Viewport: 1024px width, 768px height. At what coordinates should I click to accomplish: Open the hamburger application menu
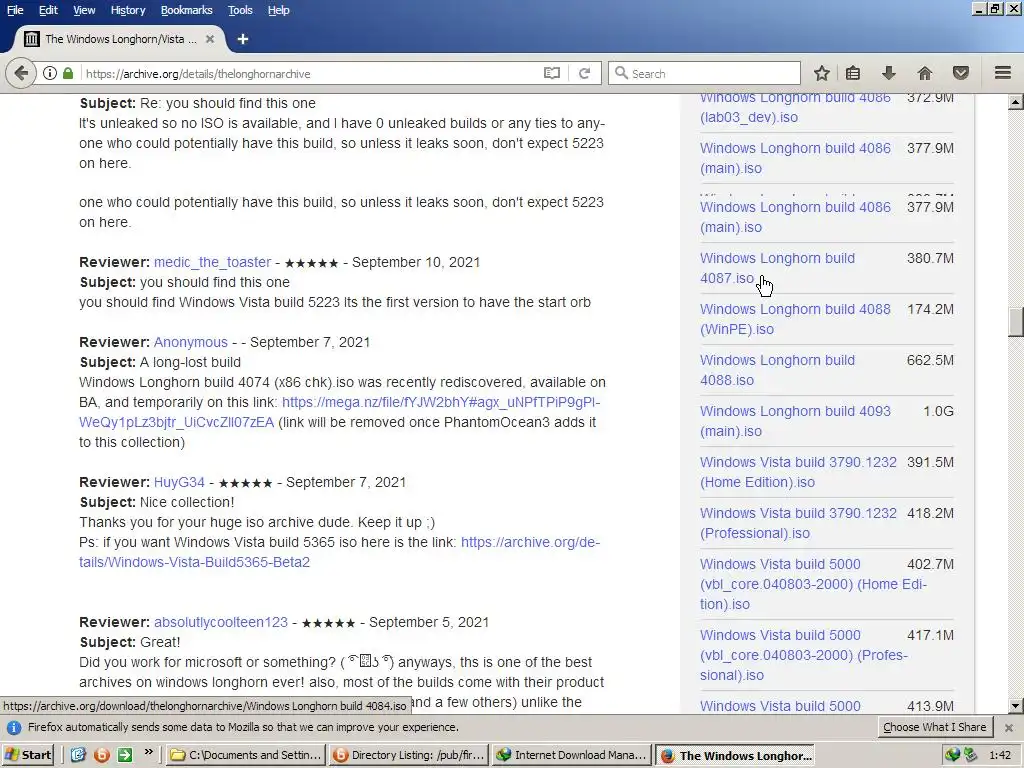[x=1002, y=73]
